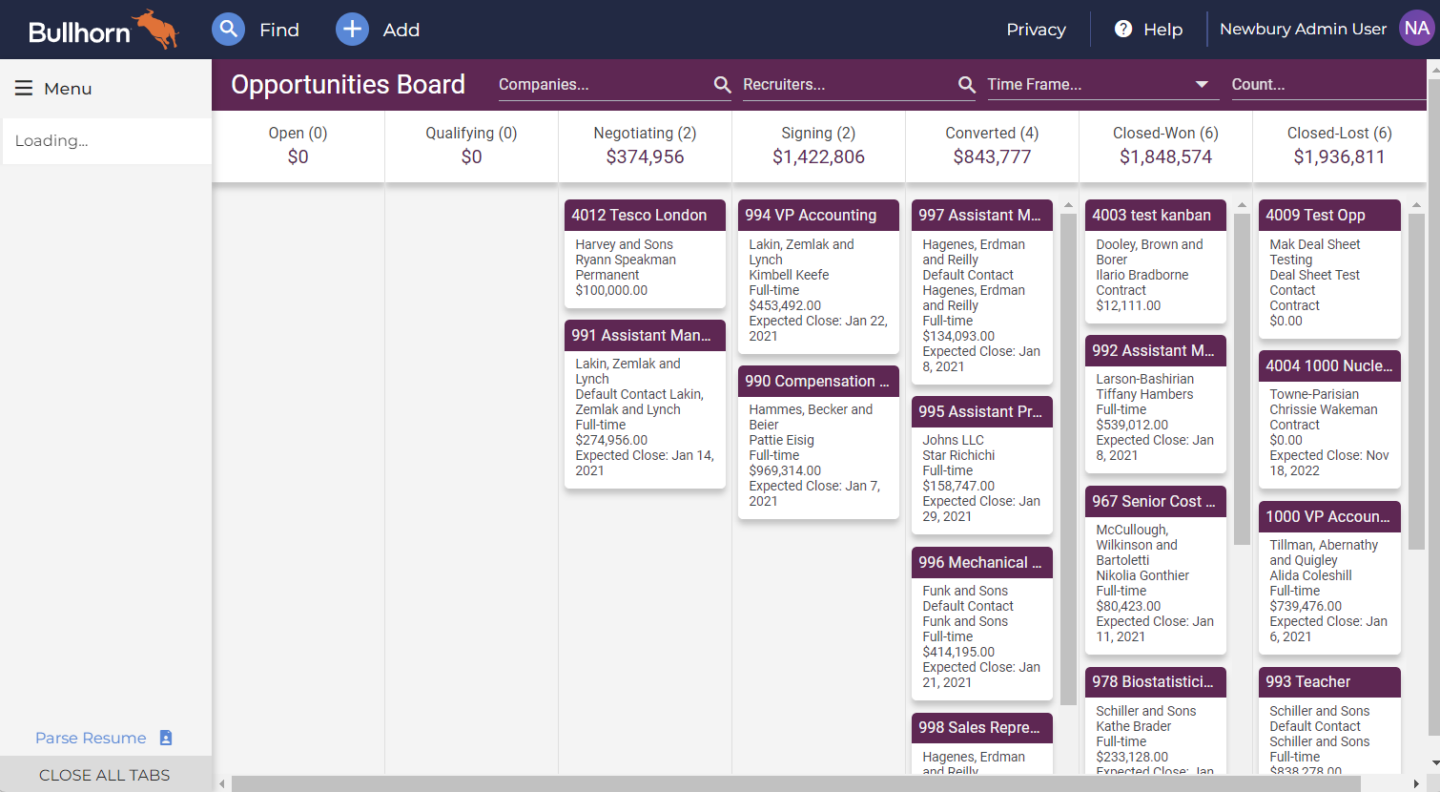Open the Help question mark icon
Image resolution: width=1440 pixels, height=792 pixels.
click(x=1123, y=29)
